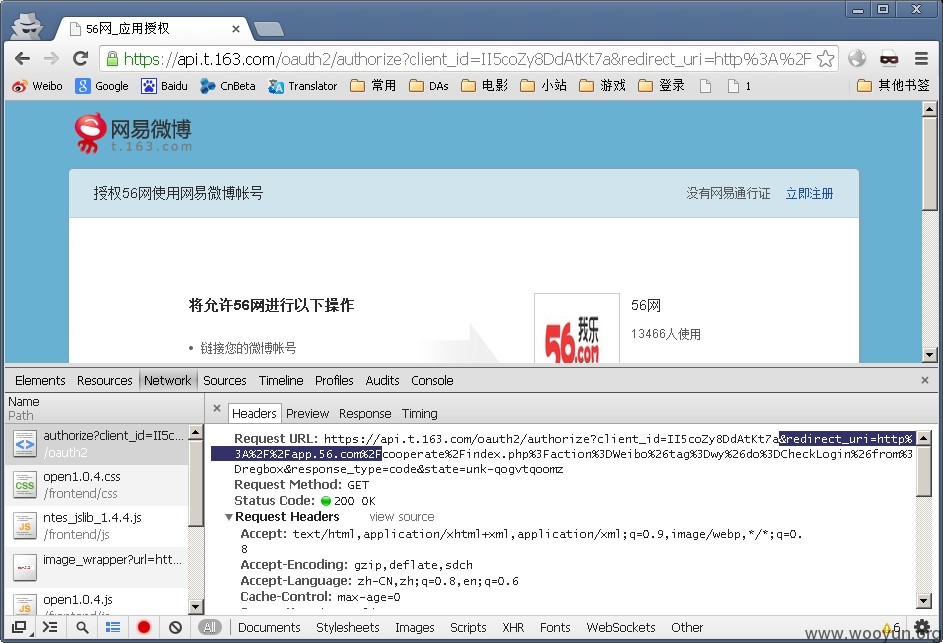Toggle network recording with red dot

144,627
